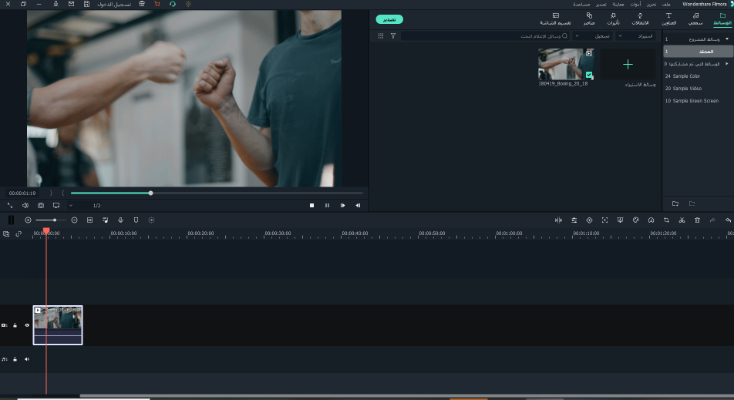The width and height of the screenshot is (734, 400).
Task: Click the microphone voiceover record icon
Action: click(120, 220)
